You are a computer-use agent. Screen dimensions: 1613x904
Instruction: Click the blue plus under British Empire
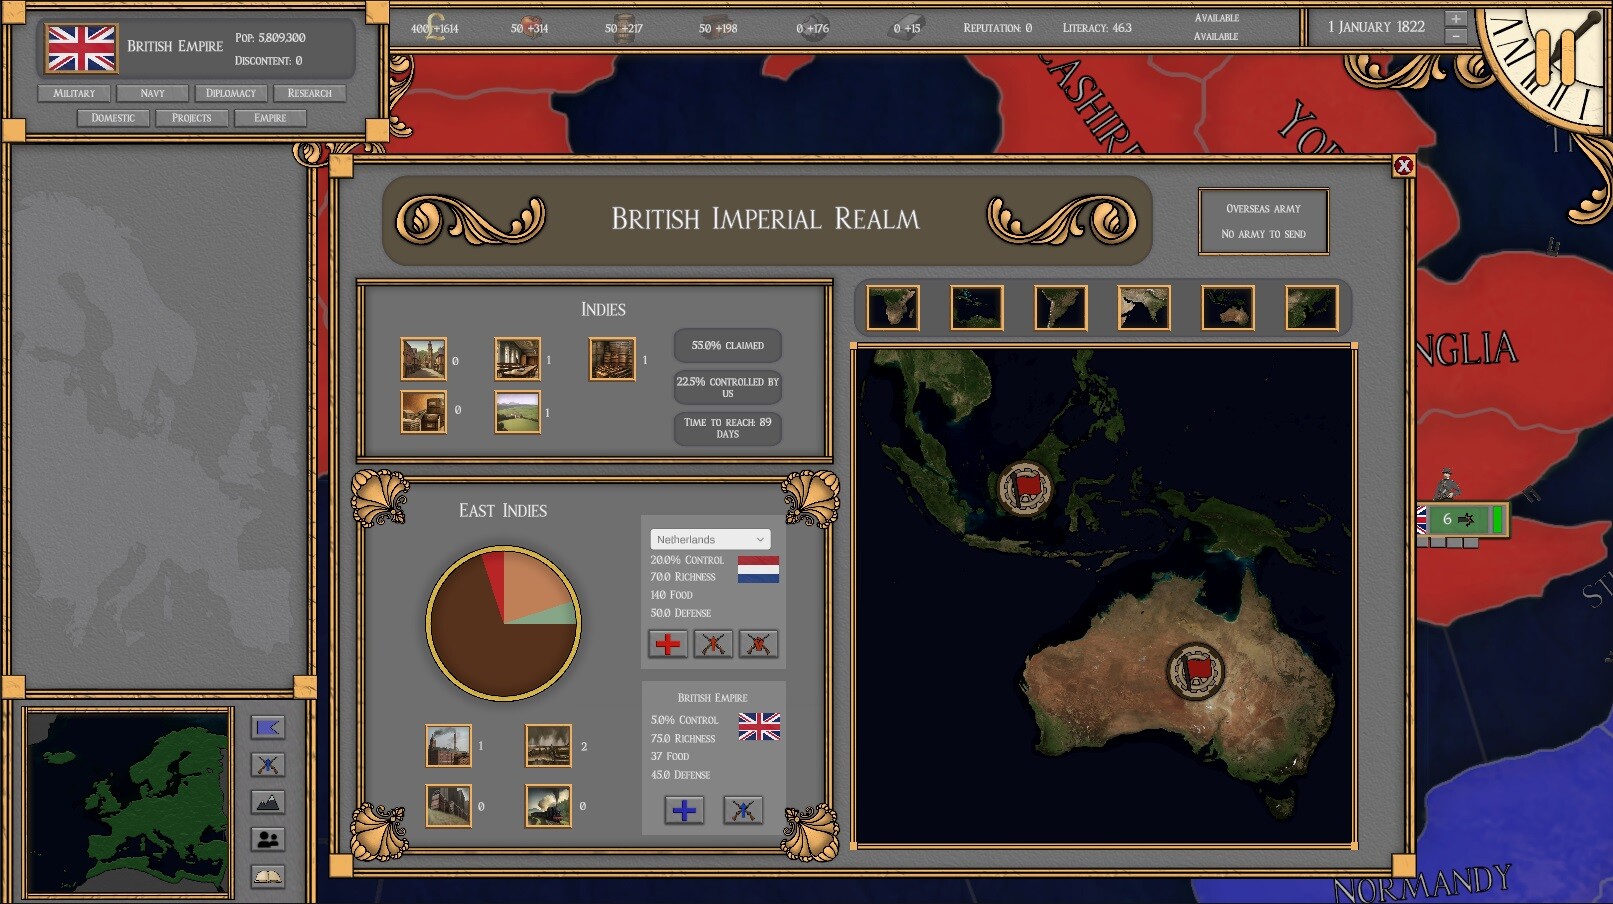684,810
